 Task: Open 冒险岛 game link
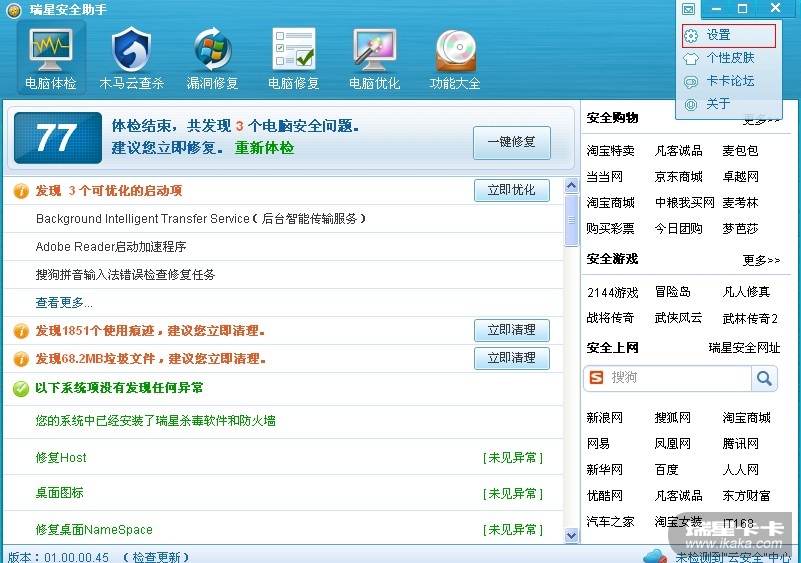(673, 292)
